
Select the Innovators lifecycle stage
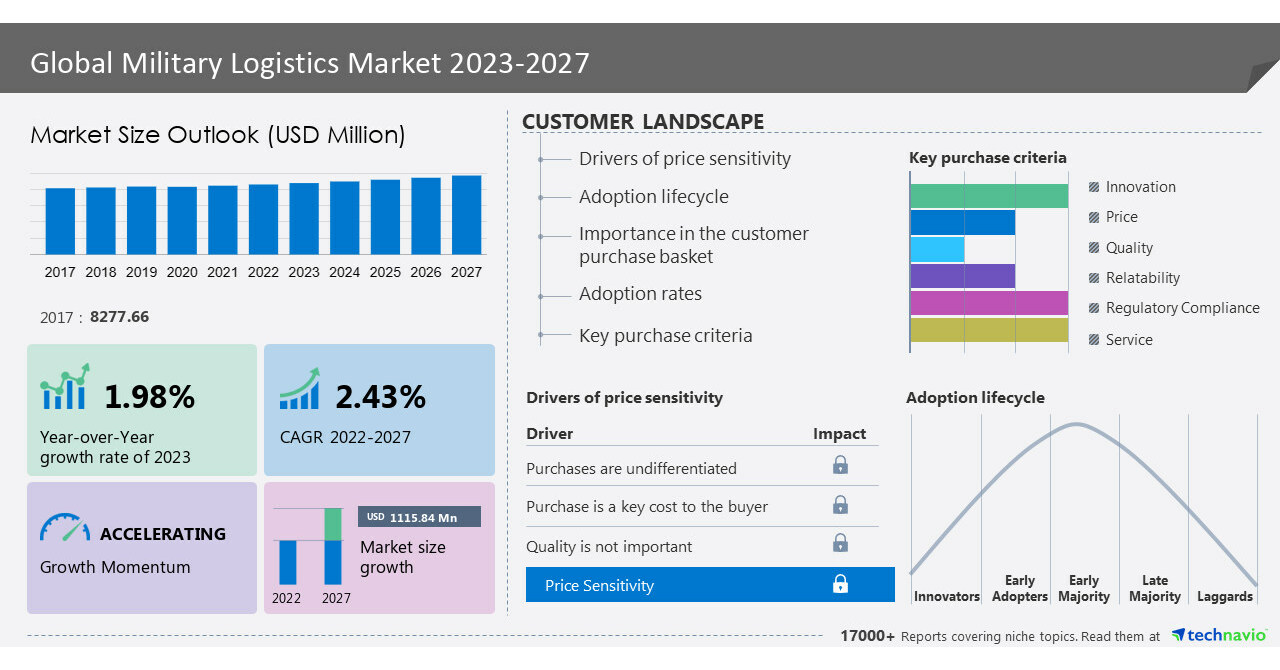click(x=946, y=596)
